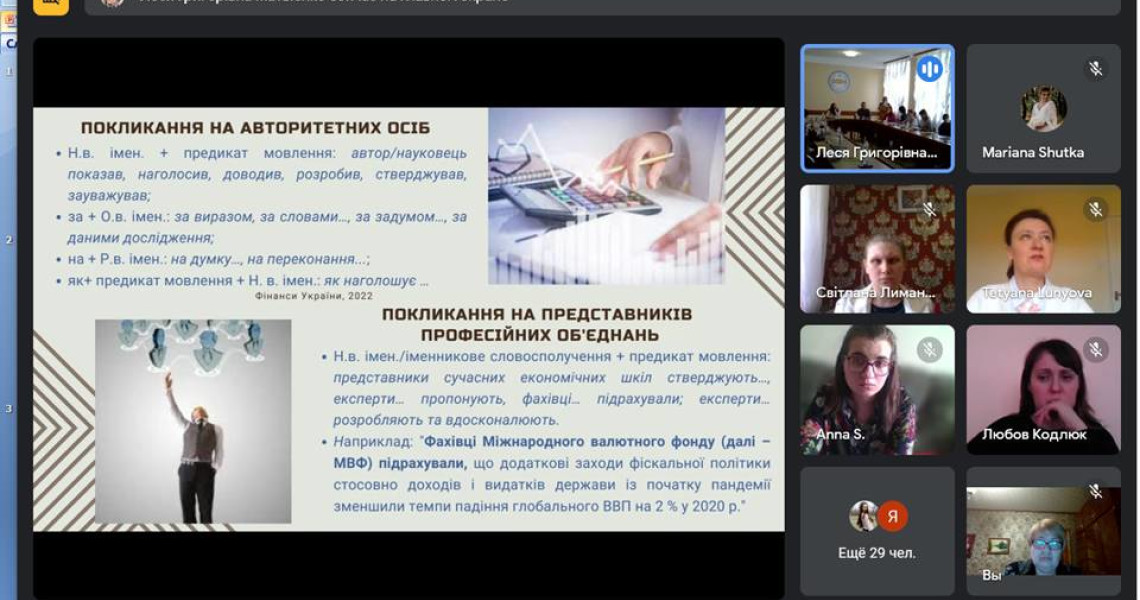Click the 'Mariana Shutka' name label
1140x600 pixels.
1032,153
